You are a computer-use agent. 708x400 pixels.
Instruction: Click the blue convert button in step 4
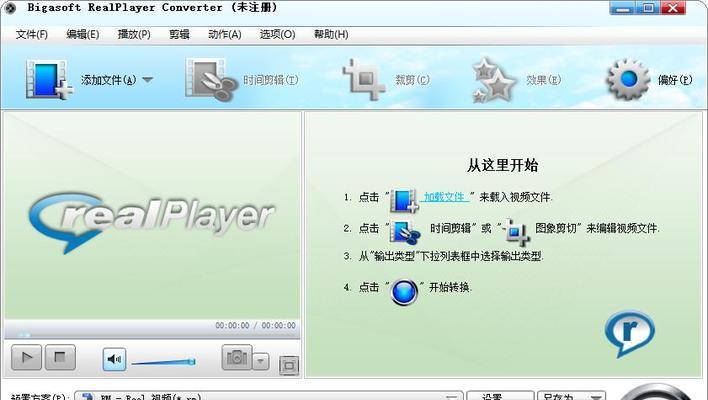[x=404, y=292]
